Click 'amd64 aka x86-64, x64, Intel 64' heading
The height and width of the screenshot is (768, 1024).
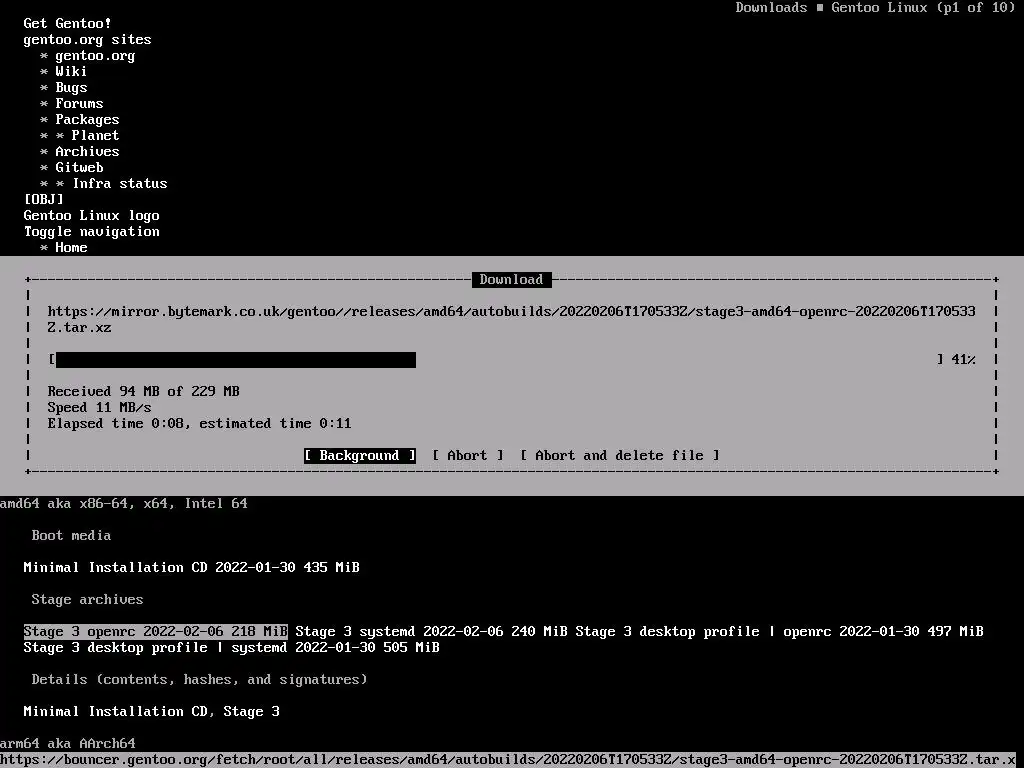tap(123, 504)
